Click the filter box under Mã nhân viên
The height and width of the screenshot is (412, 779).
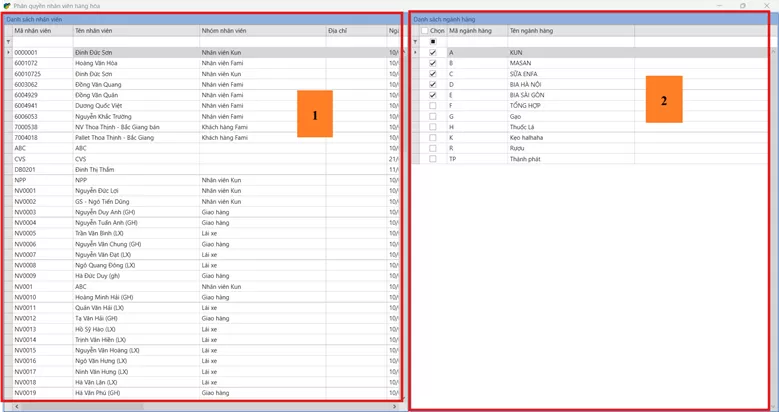(x=43, y=42)
